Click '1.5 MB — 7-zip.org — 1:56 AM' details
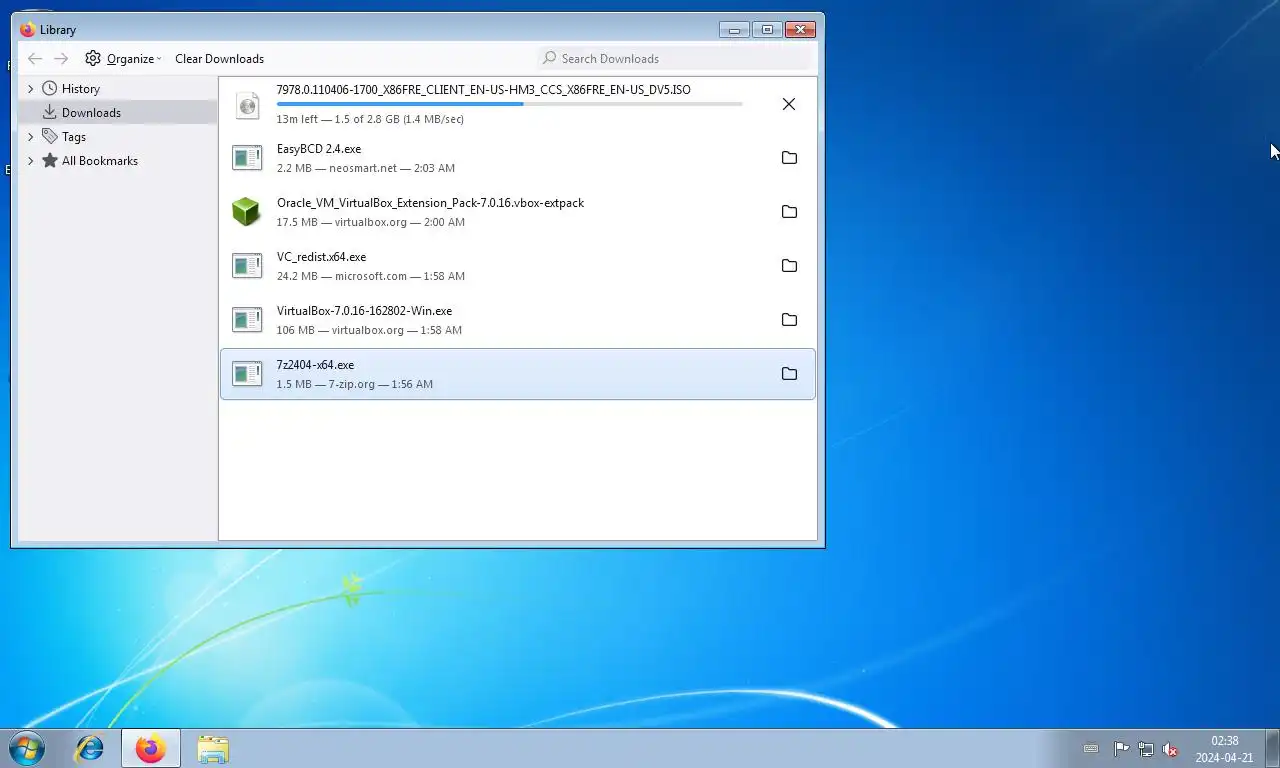1280x768 pixels. click(355, 384)
